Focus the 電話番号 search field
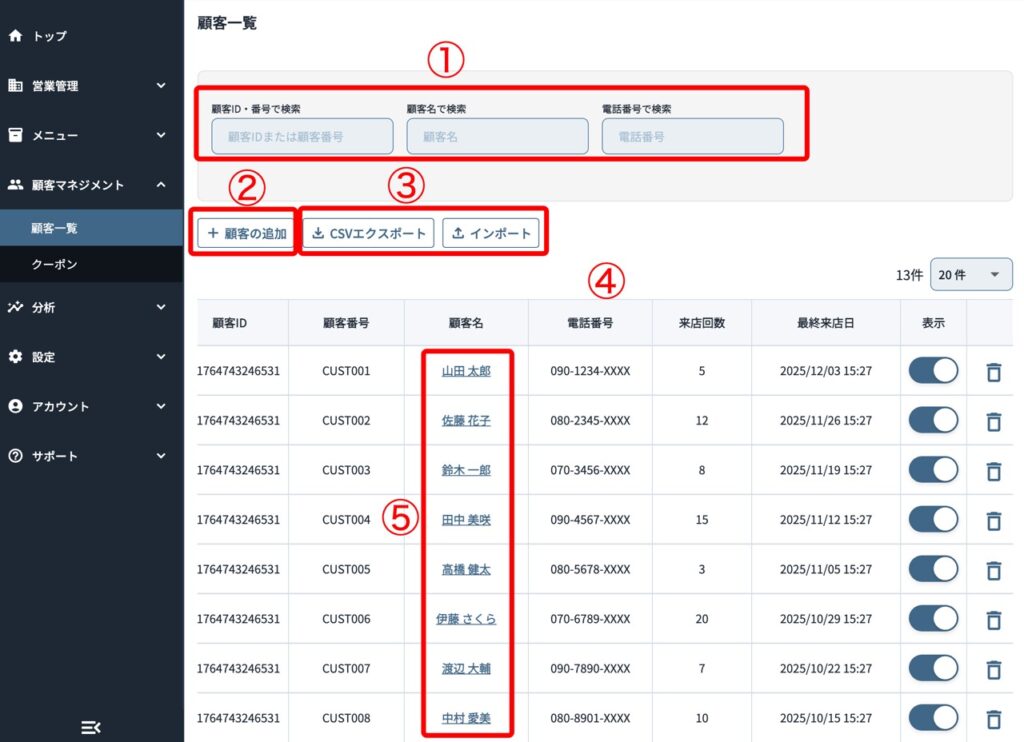This screenshot has height=742, width=1024. coord(692,136)
